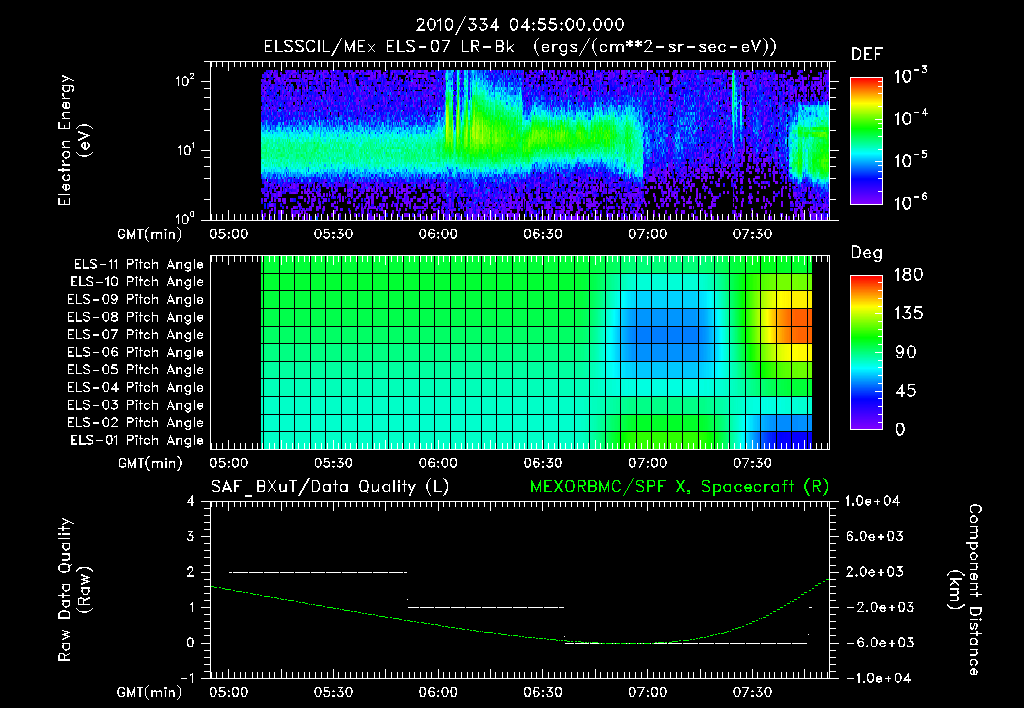Click the Raw Data Quality (Raw) axis title
The width and height of the screenshot is (1024, 708).
click(x=74, y=590)
